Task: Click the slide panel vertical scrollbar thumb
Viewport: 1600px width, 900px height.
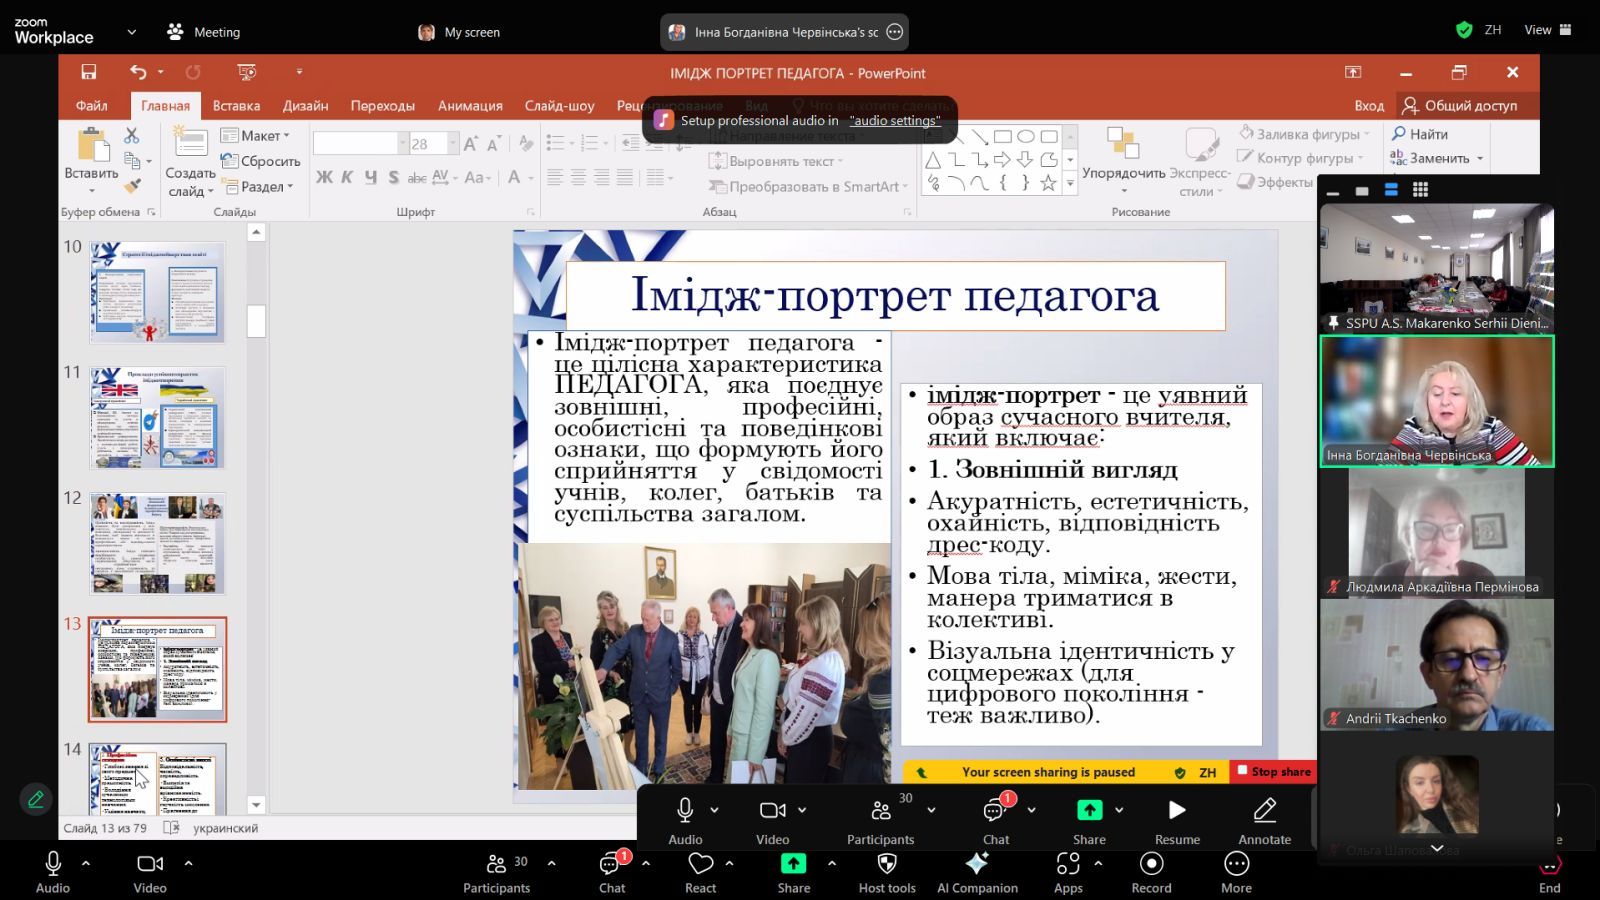Action: [x=256, y=321]
